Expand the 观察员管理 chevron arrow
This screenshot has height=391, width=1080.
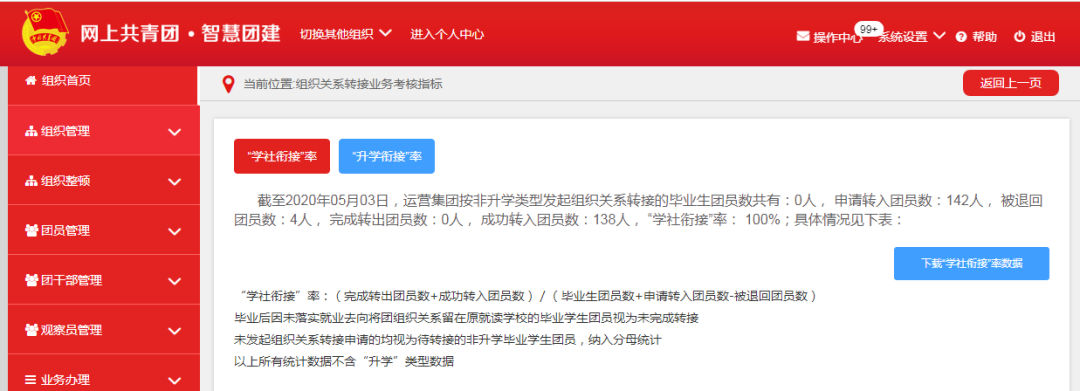tap(175, 331)
